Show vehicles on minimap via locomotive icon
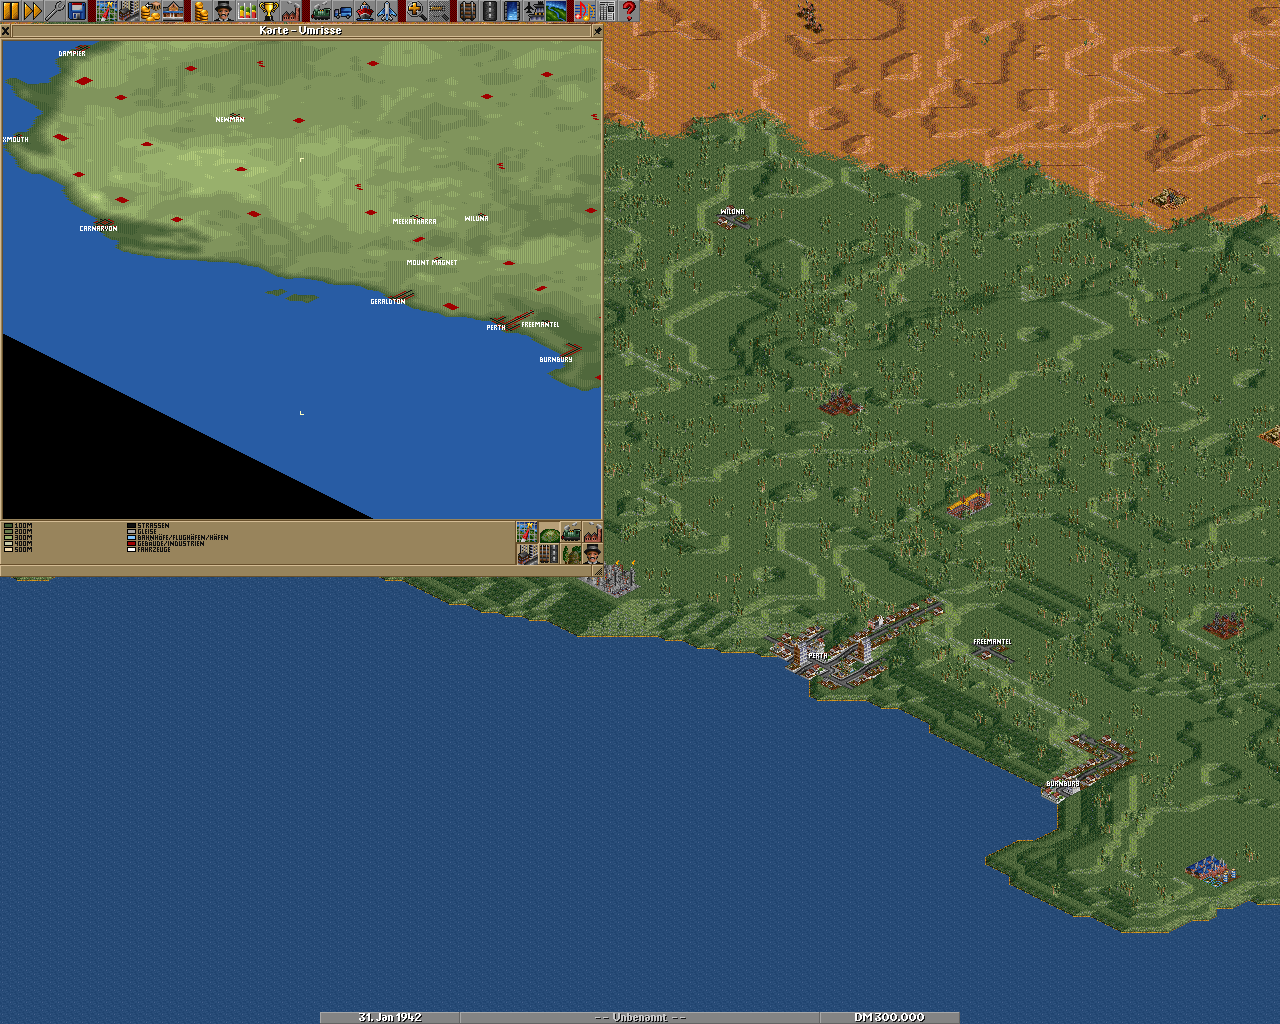 point(571,532)
